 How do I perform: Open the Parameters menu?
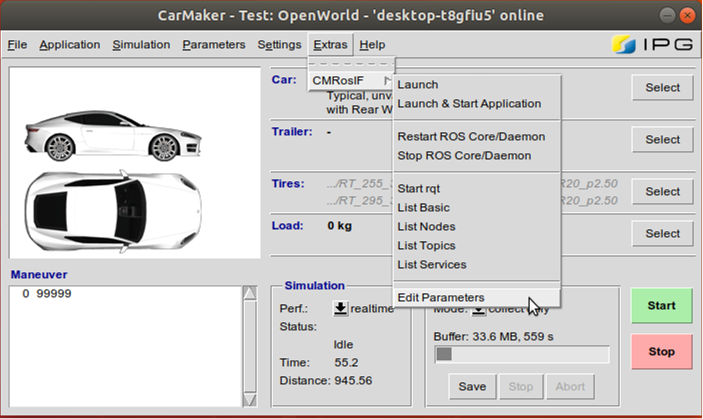pos(214,45)
